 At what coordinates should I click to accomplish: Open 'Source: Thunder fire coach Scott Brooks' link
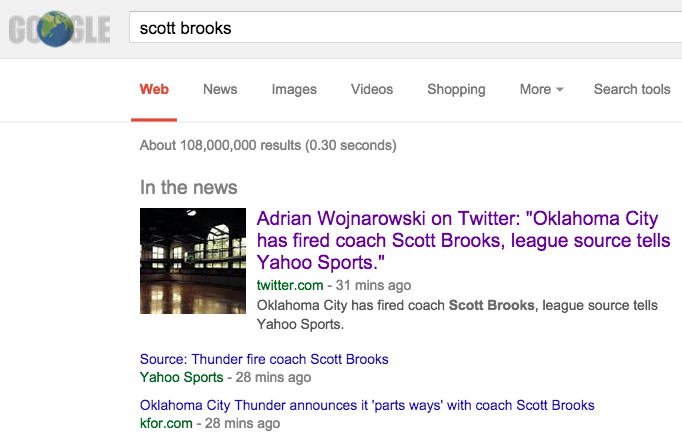(x=264, y=359)
